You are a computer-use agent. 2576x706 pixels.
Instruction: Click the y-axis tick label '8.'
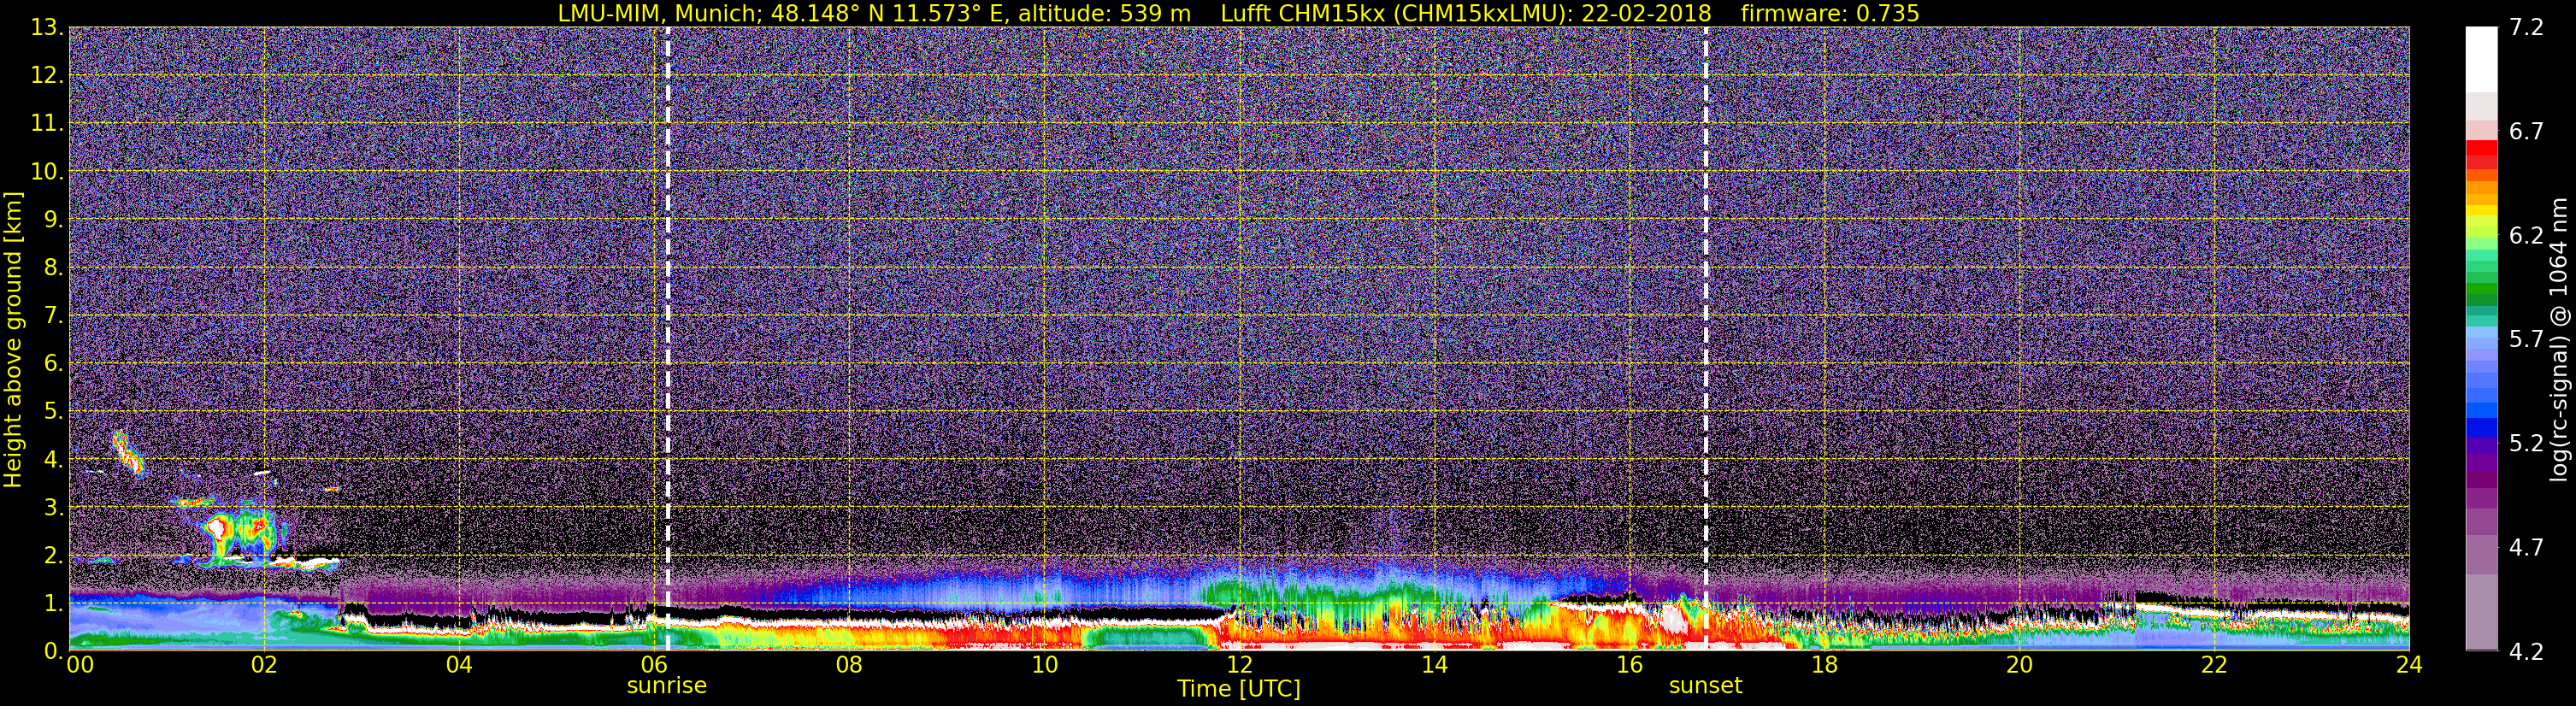(x=53, y=268)
